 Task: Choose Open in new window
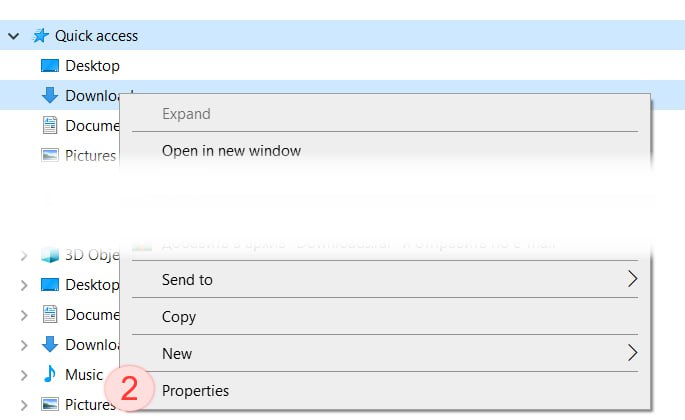(x=231, y=151)
